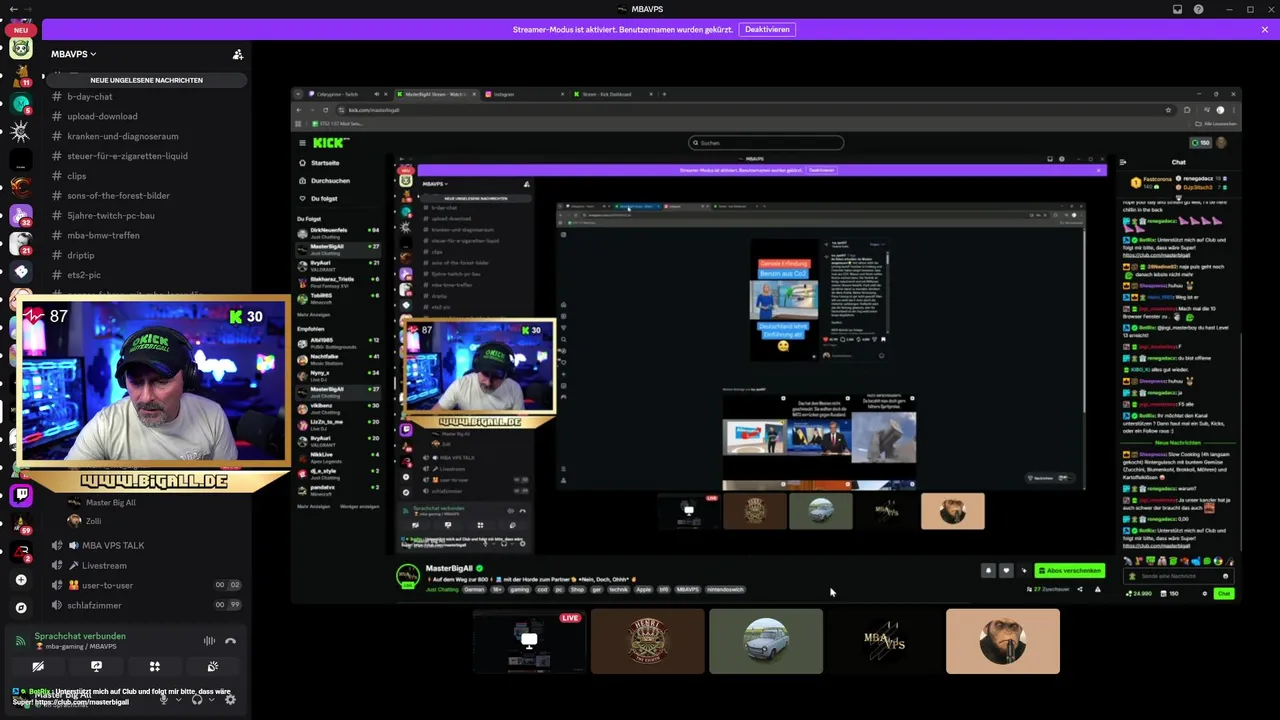
Task: Click Sprachchat verbunden status text
Action: click(80, 636)
